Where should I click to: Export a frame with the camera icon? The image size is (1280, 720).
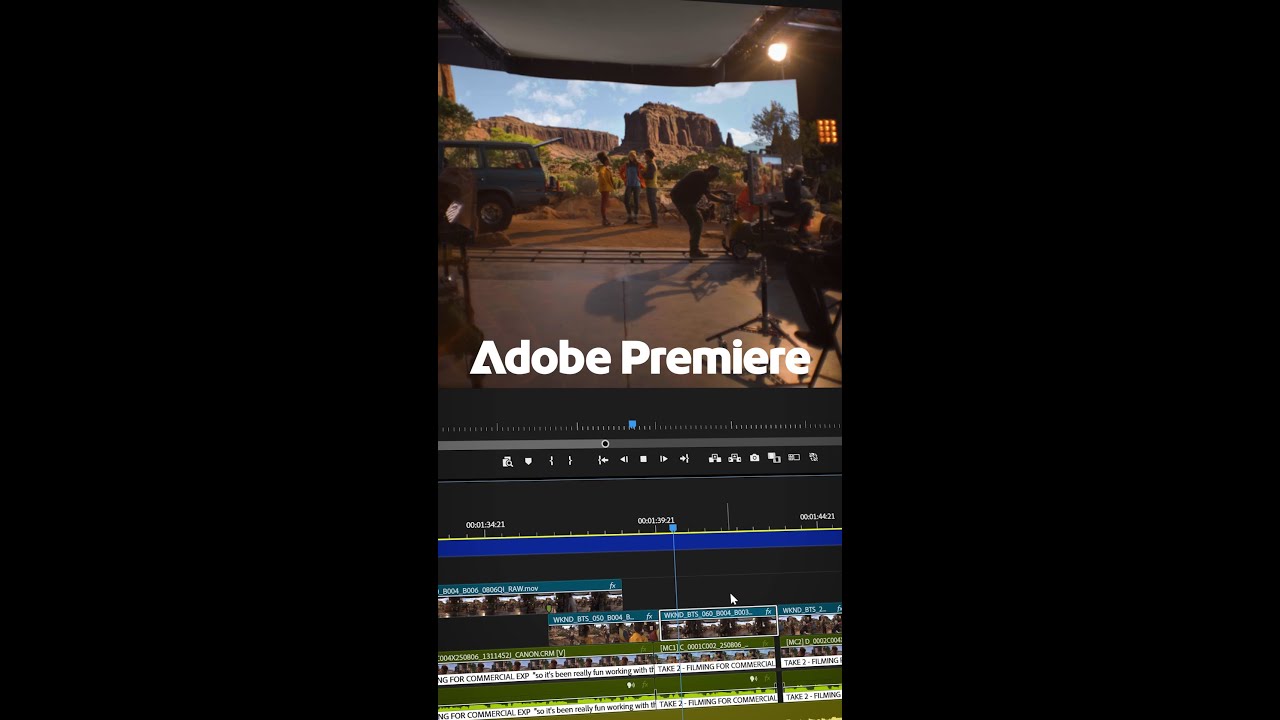pyautogui.click(x=755, y=459)
